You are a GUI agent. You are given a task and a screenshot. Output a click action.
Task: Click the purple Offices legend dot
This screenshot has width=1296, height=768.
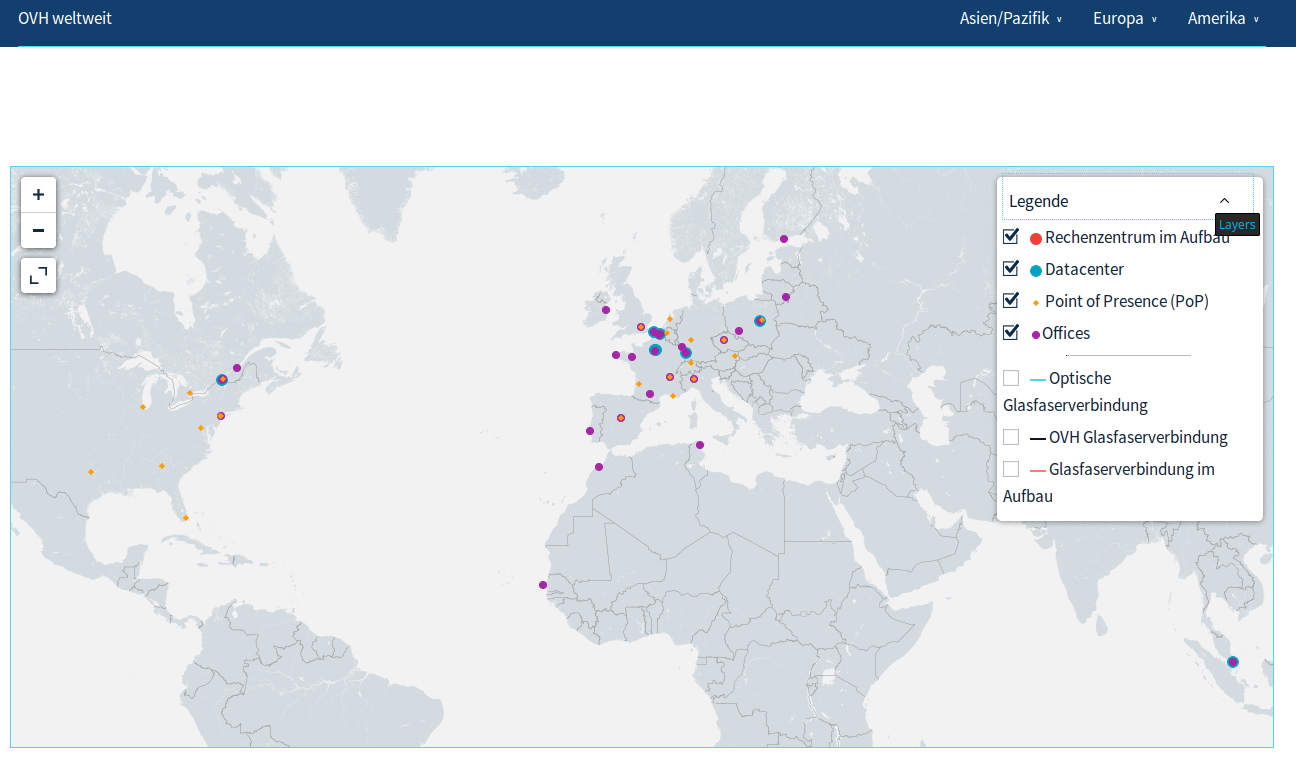click(1035, 335)
